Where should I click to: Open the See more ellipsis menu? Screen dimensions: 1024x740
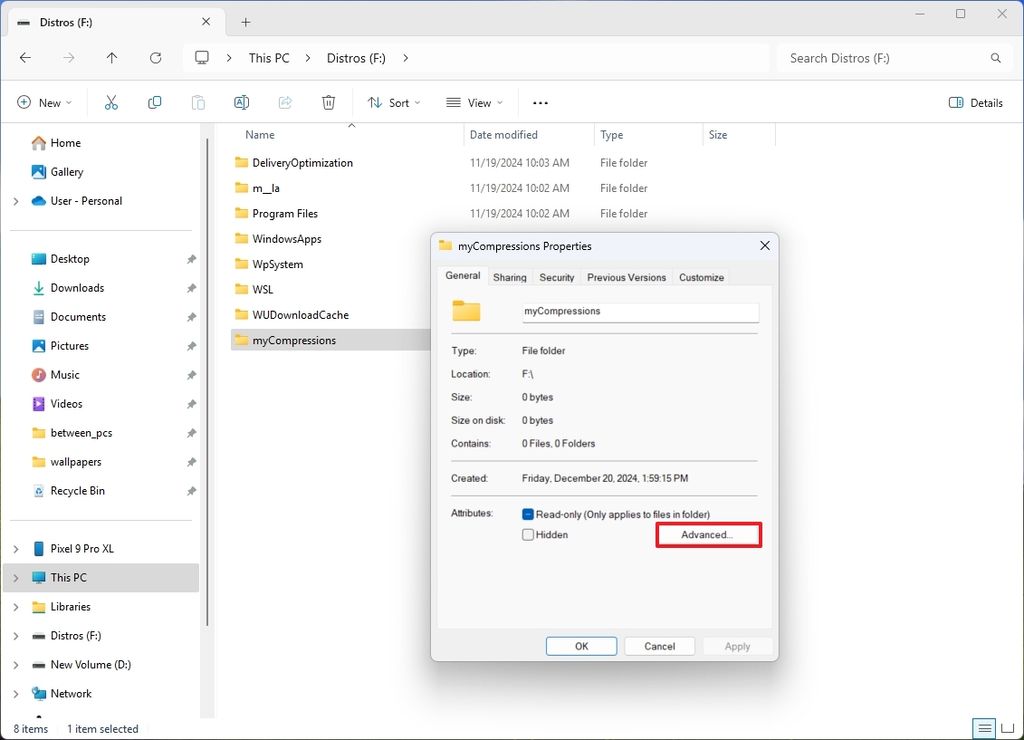point(540,102)
